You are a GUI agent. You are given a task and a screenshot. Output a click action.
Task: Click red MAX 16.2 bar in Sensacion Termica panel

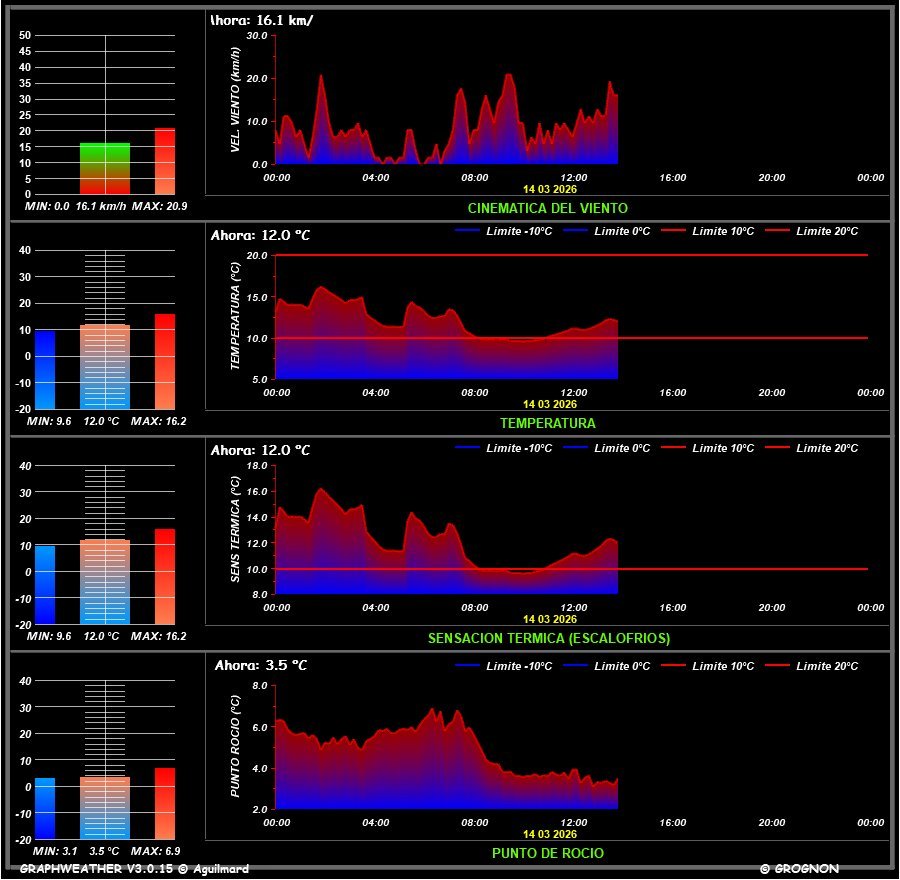(165, 576)
